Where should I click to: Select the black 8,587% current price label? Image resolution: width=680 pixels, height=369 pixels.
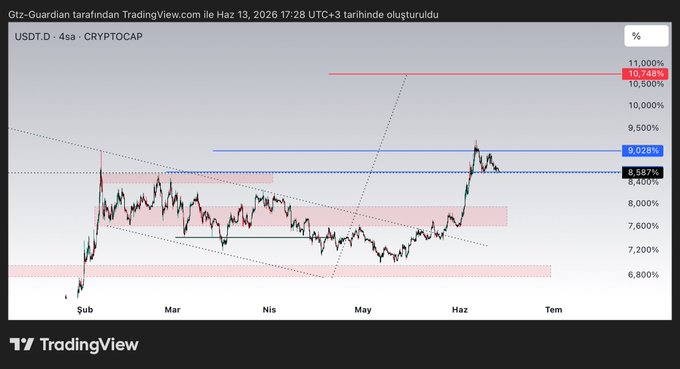[x=643, y=172]
